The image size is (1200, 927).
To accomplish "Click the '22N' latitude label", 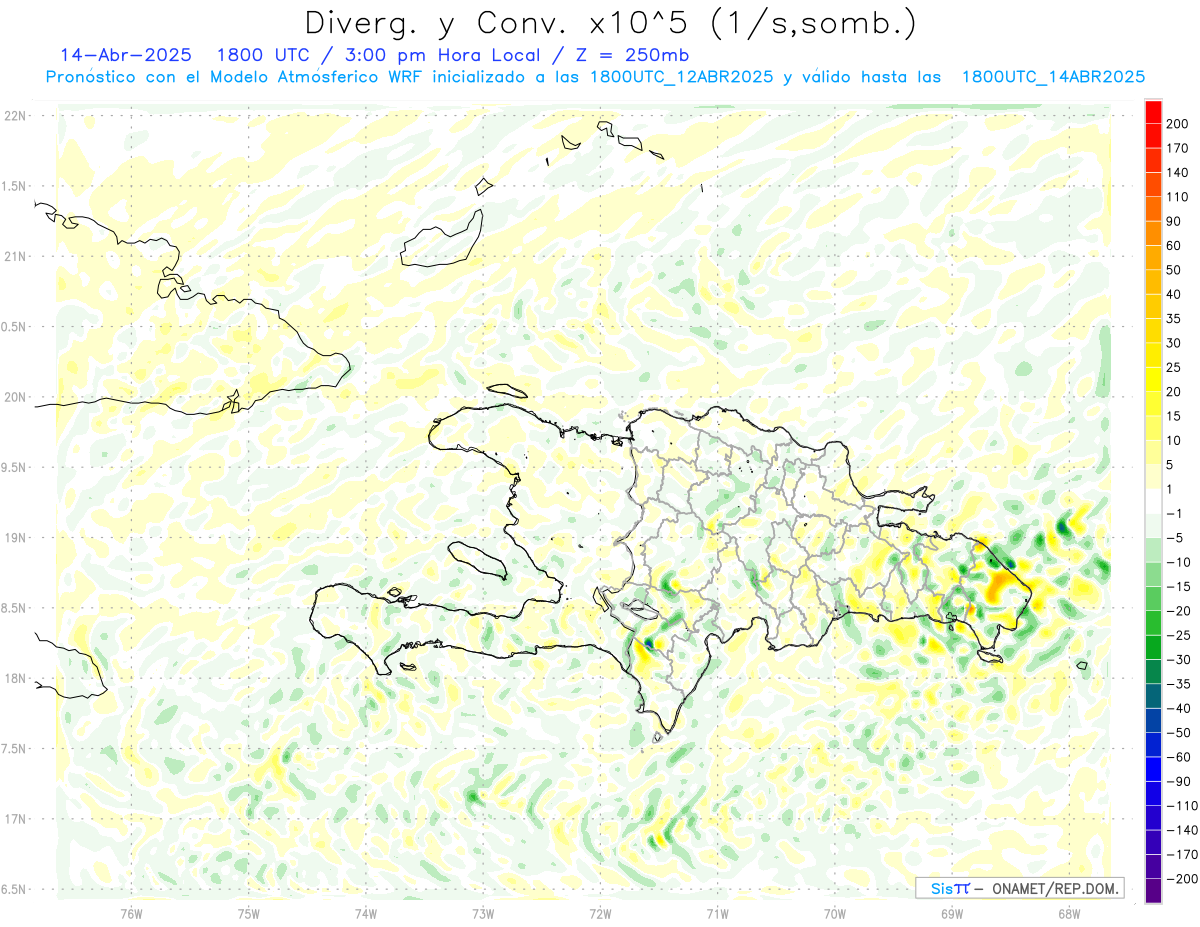I will pyautogui.click(x=14, y=116).
